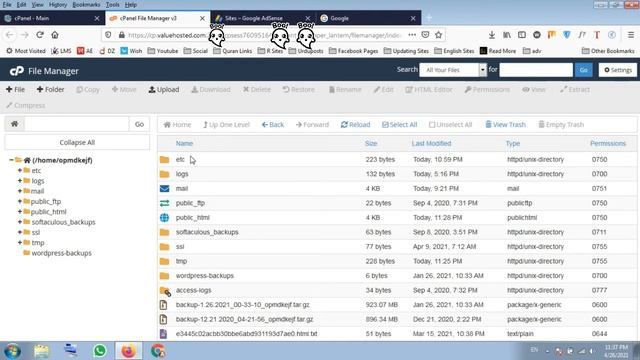Click the Save to Pocket icon
Screen dimensions: 640x360
tap(425, 35)
